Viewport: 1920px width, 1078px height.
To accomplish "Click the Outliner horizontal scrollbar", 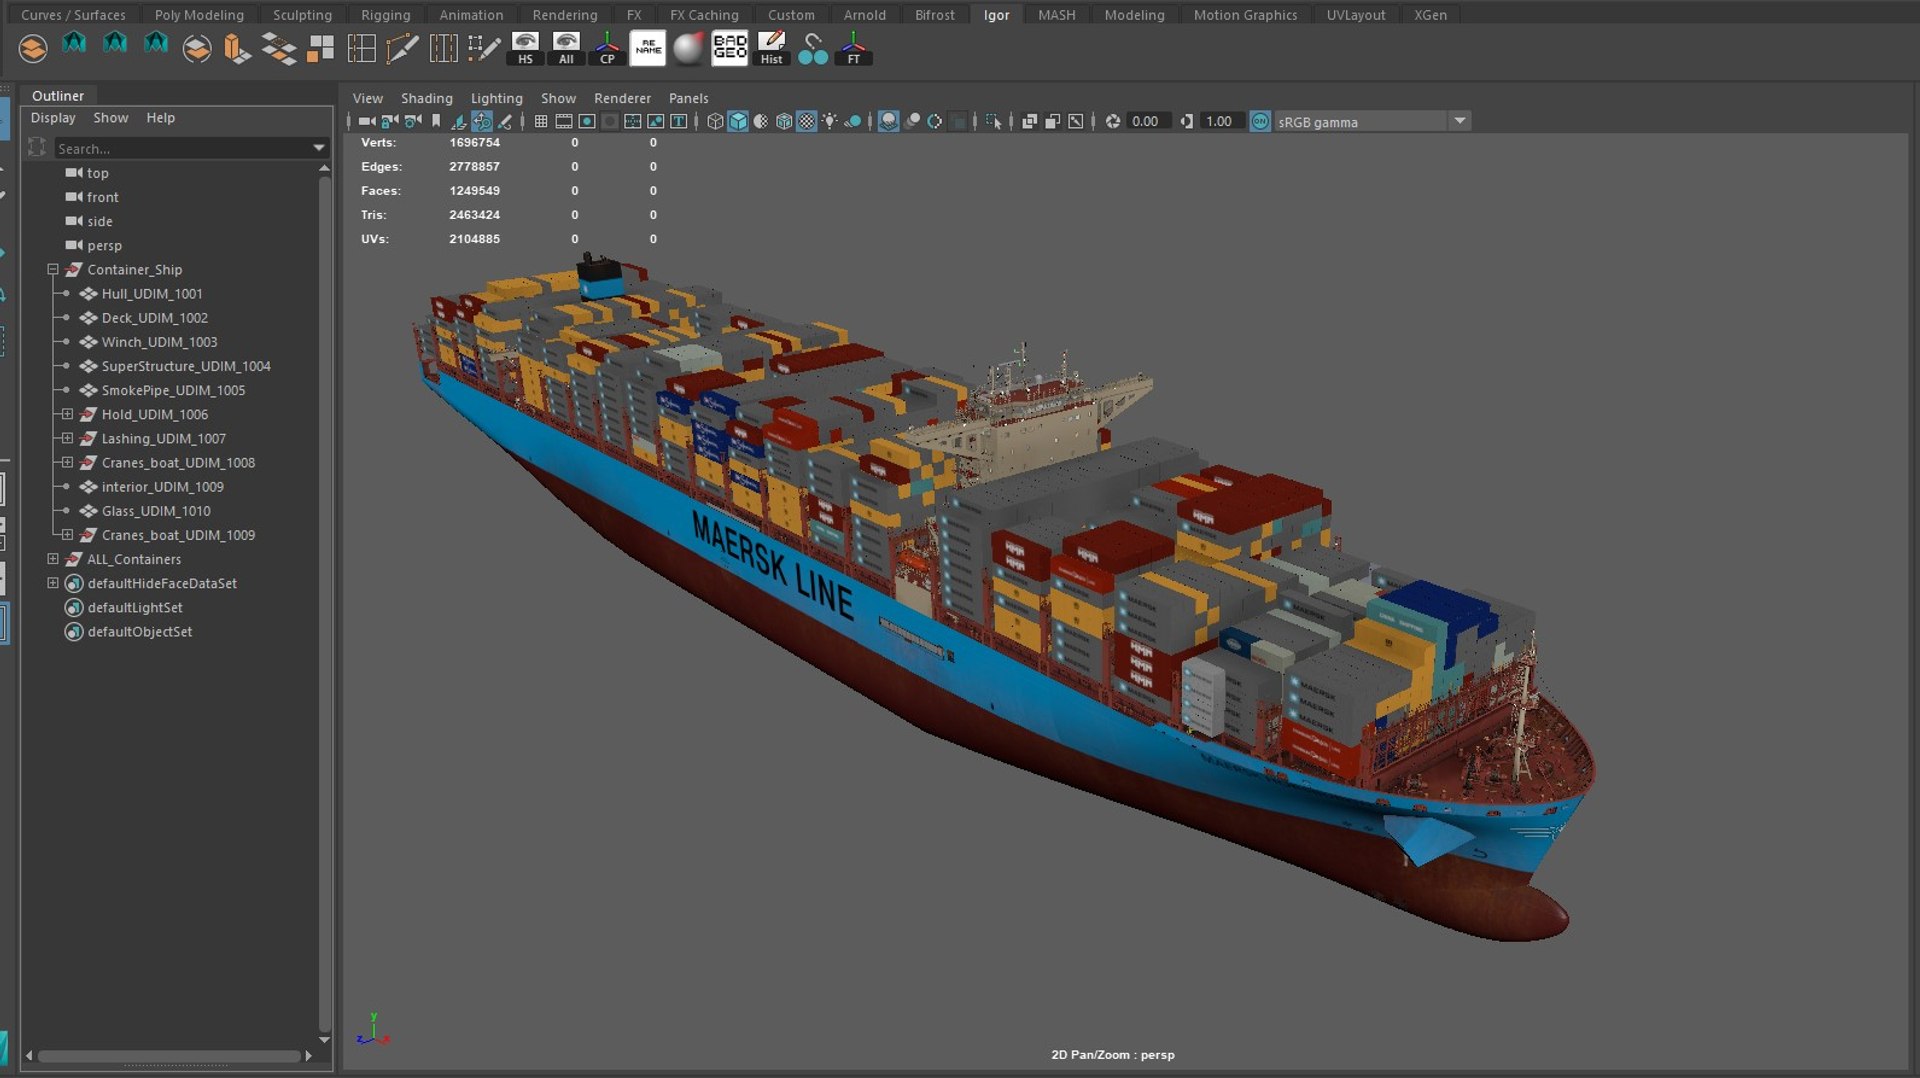I will [x=168, y=1055].
